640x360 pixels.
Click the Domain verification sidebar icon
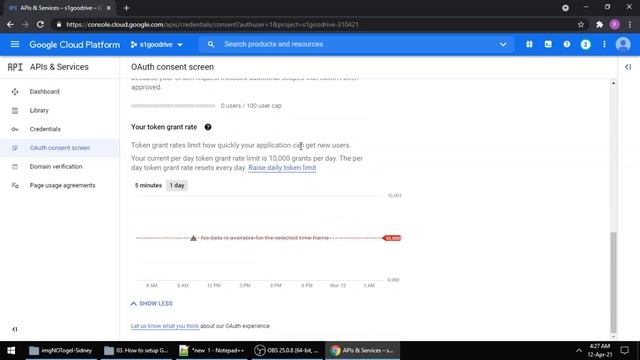pos(15,167)
